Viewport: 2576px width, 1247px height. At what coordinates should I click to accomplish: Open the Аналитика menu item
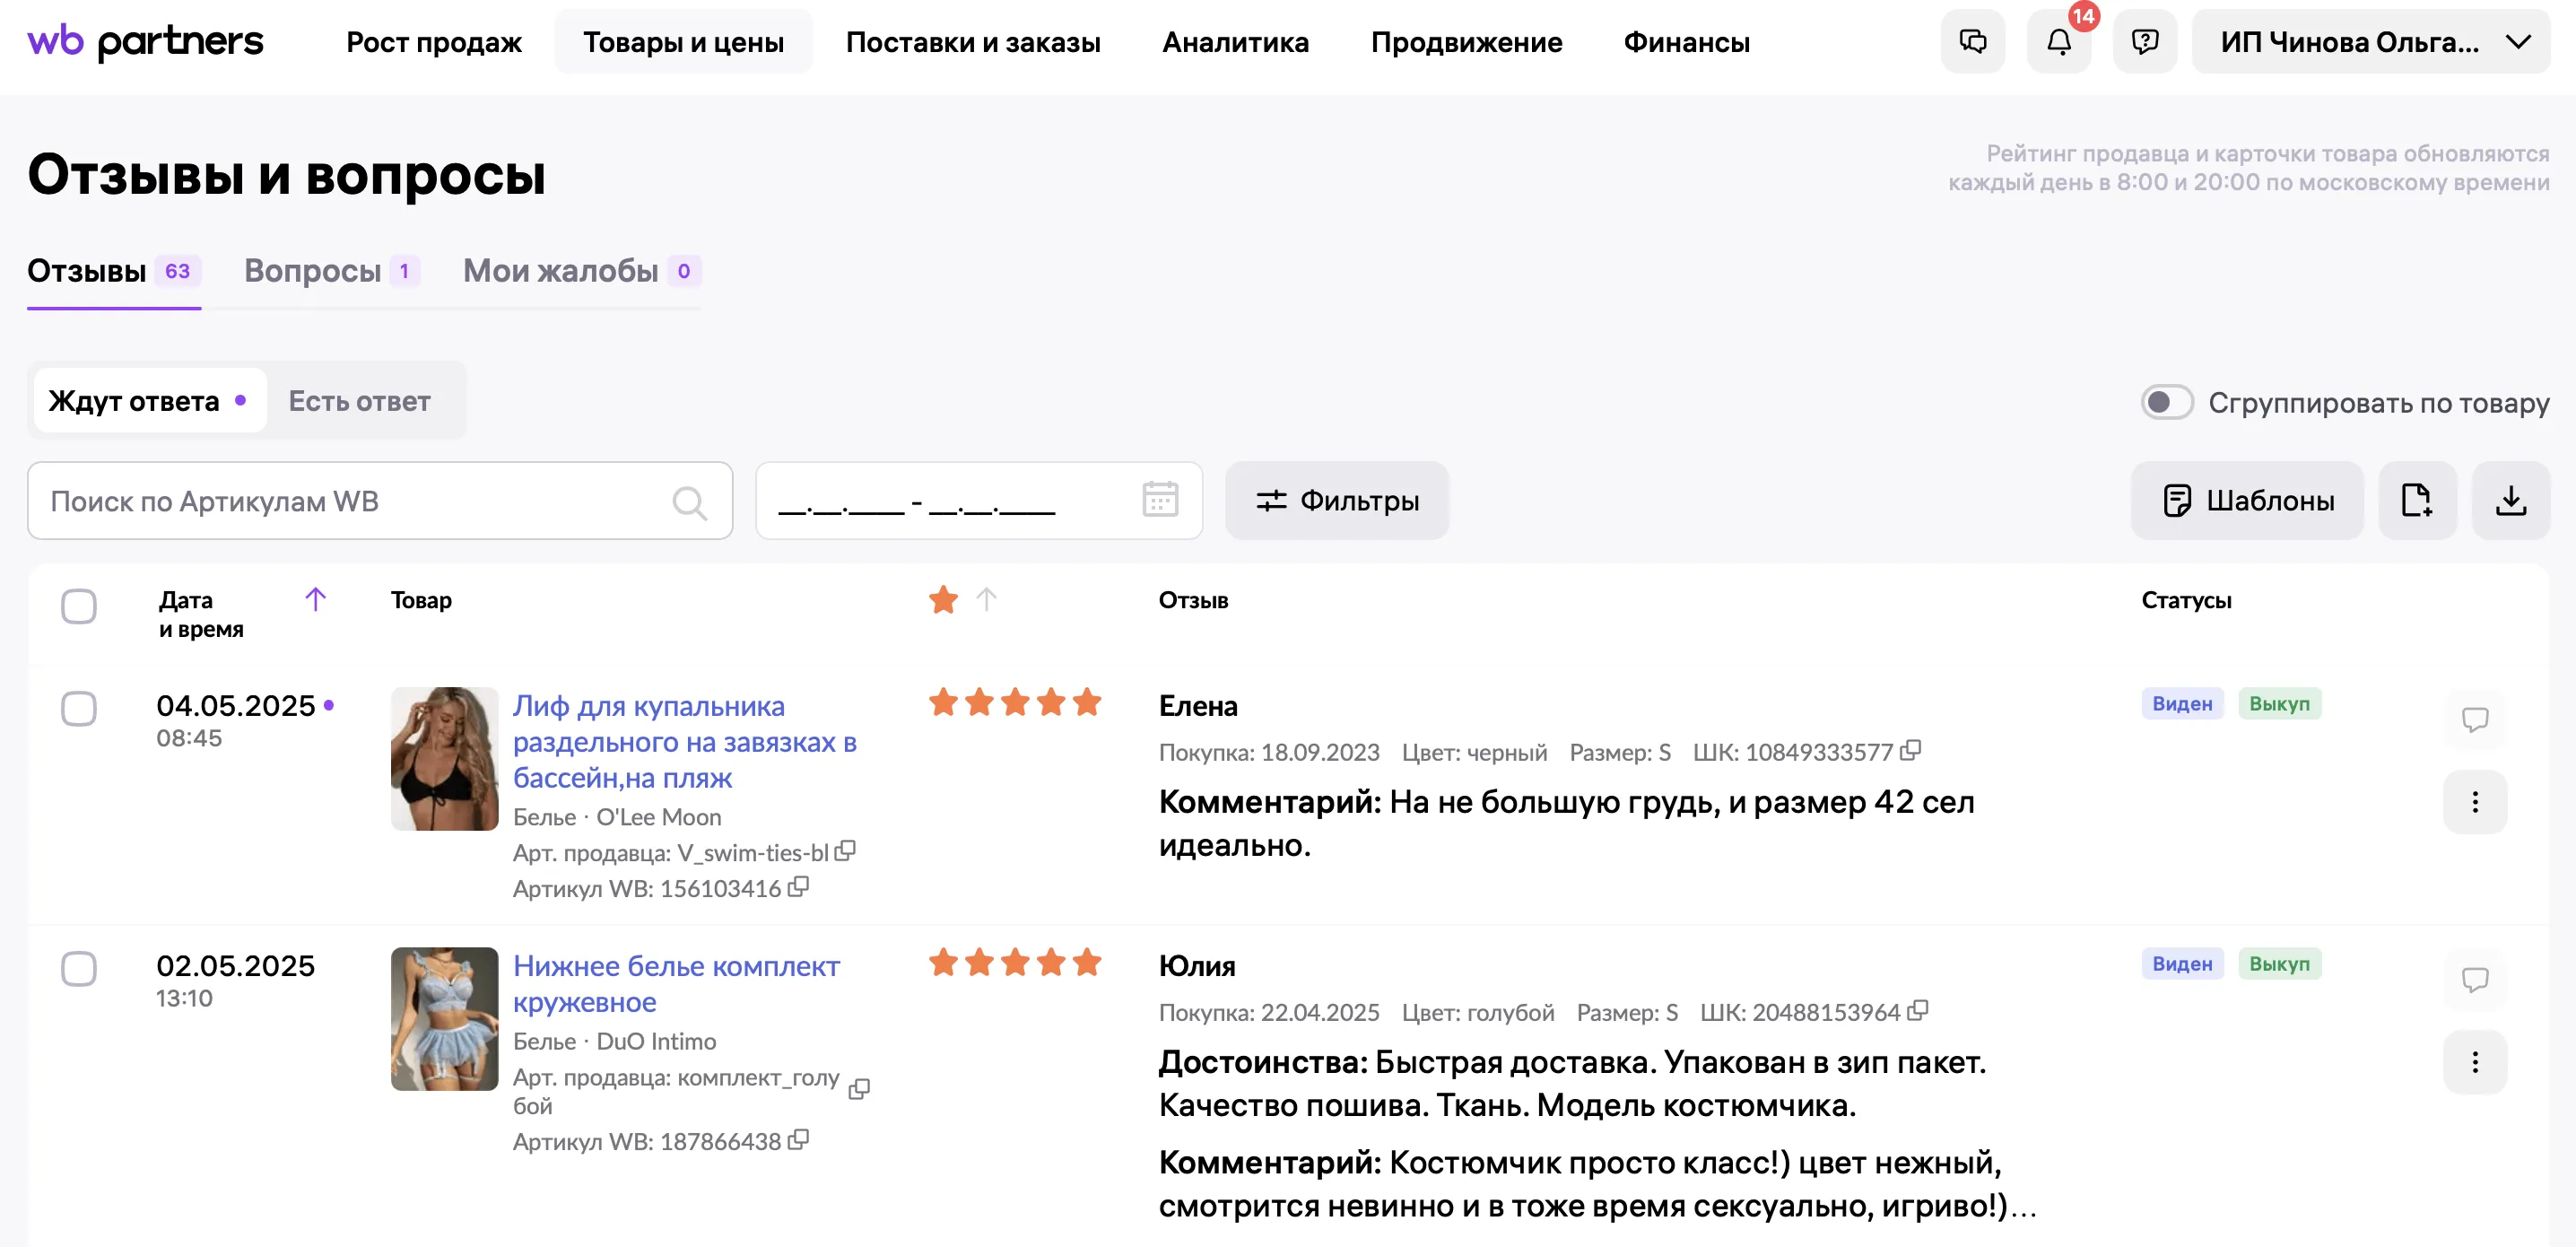point(1234,42)
